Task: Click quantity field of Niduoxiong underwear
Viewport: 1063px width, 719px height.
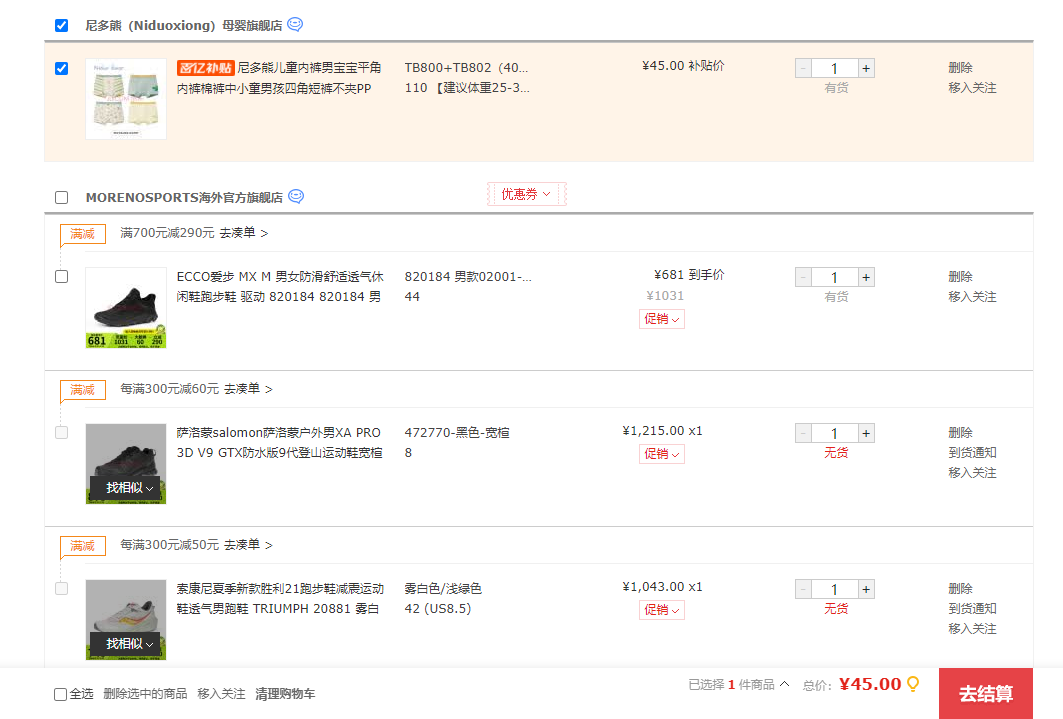Action: tap(835, 68)
